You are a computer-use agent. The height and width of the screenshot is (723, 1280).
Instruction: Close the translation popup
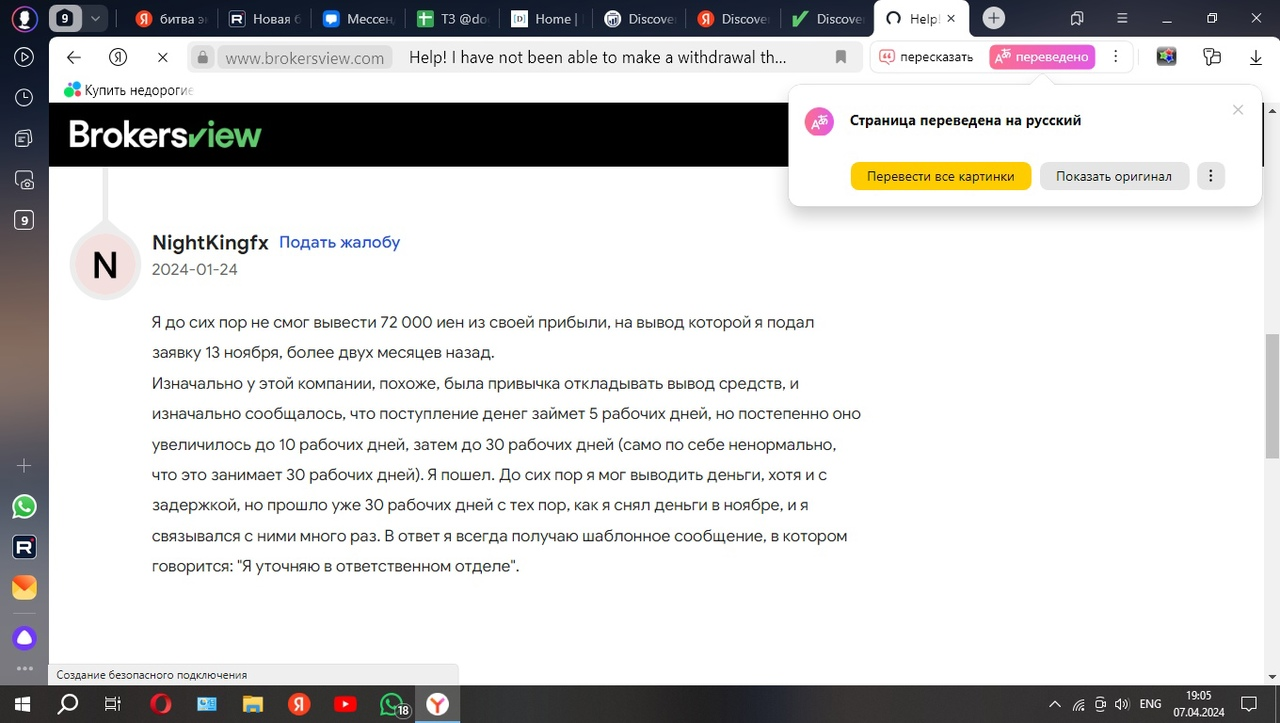pos(1238,110)
